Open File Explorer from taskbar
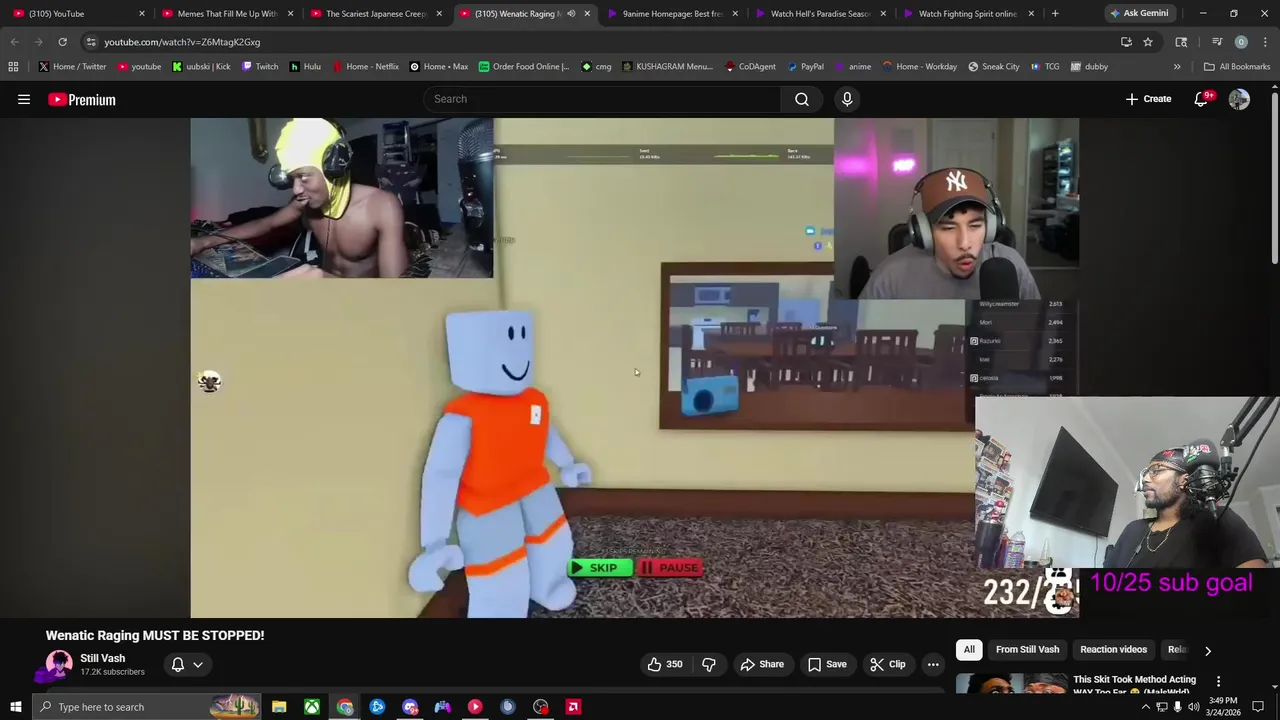The width and height of the screenshot is (1280, 720). pos(279,707)
